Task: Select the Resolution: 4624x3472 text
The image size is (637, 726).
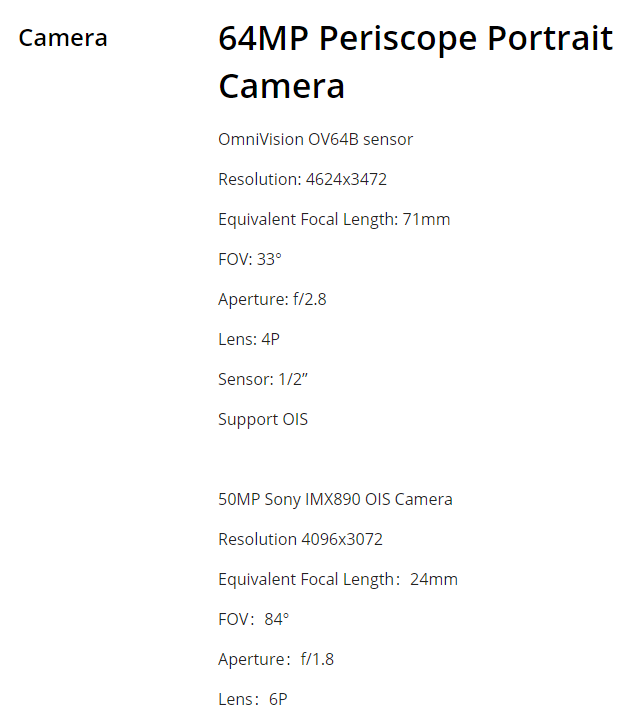Action: [x=302, y=179]
